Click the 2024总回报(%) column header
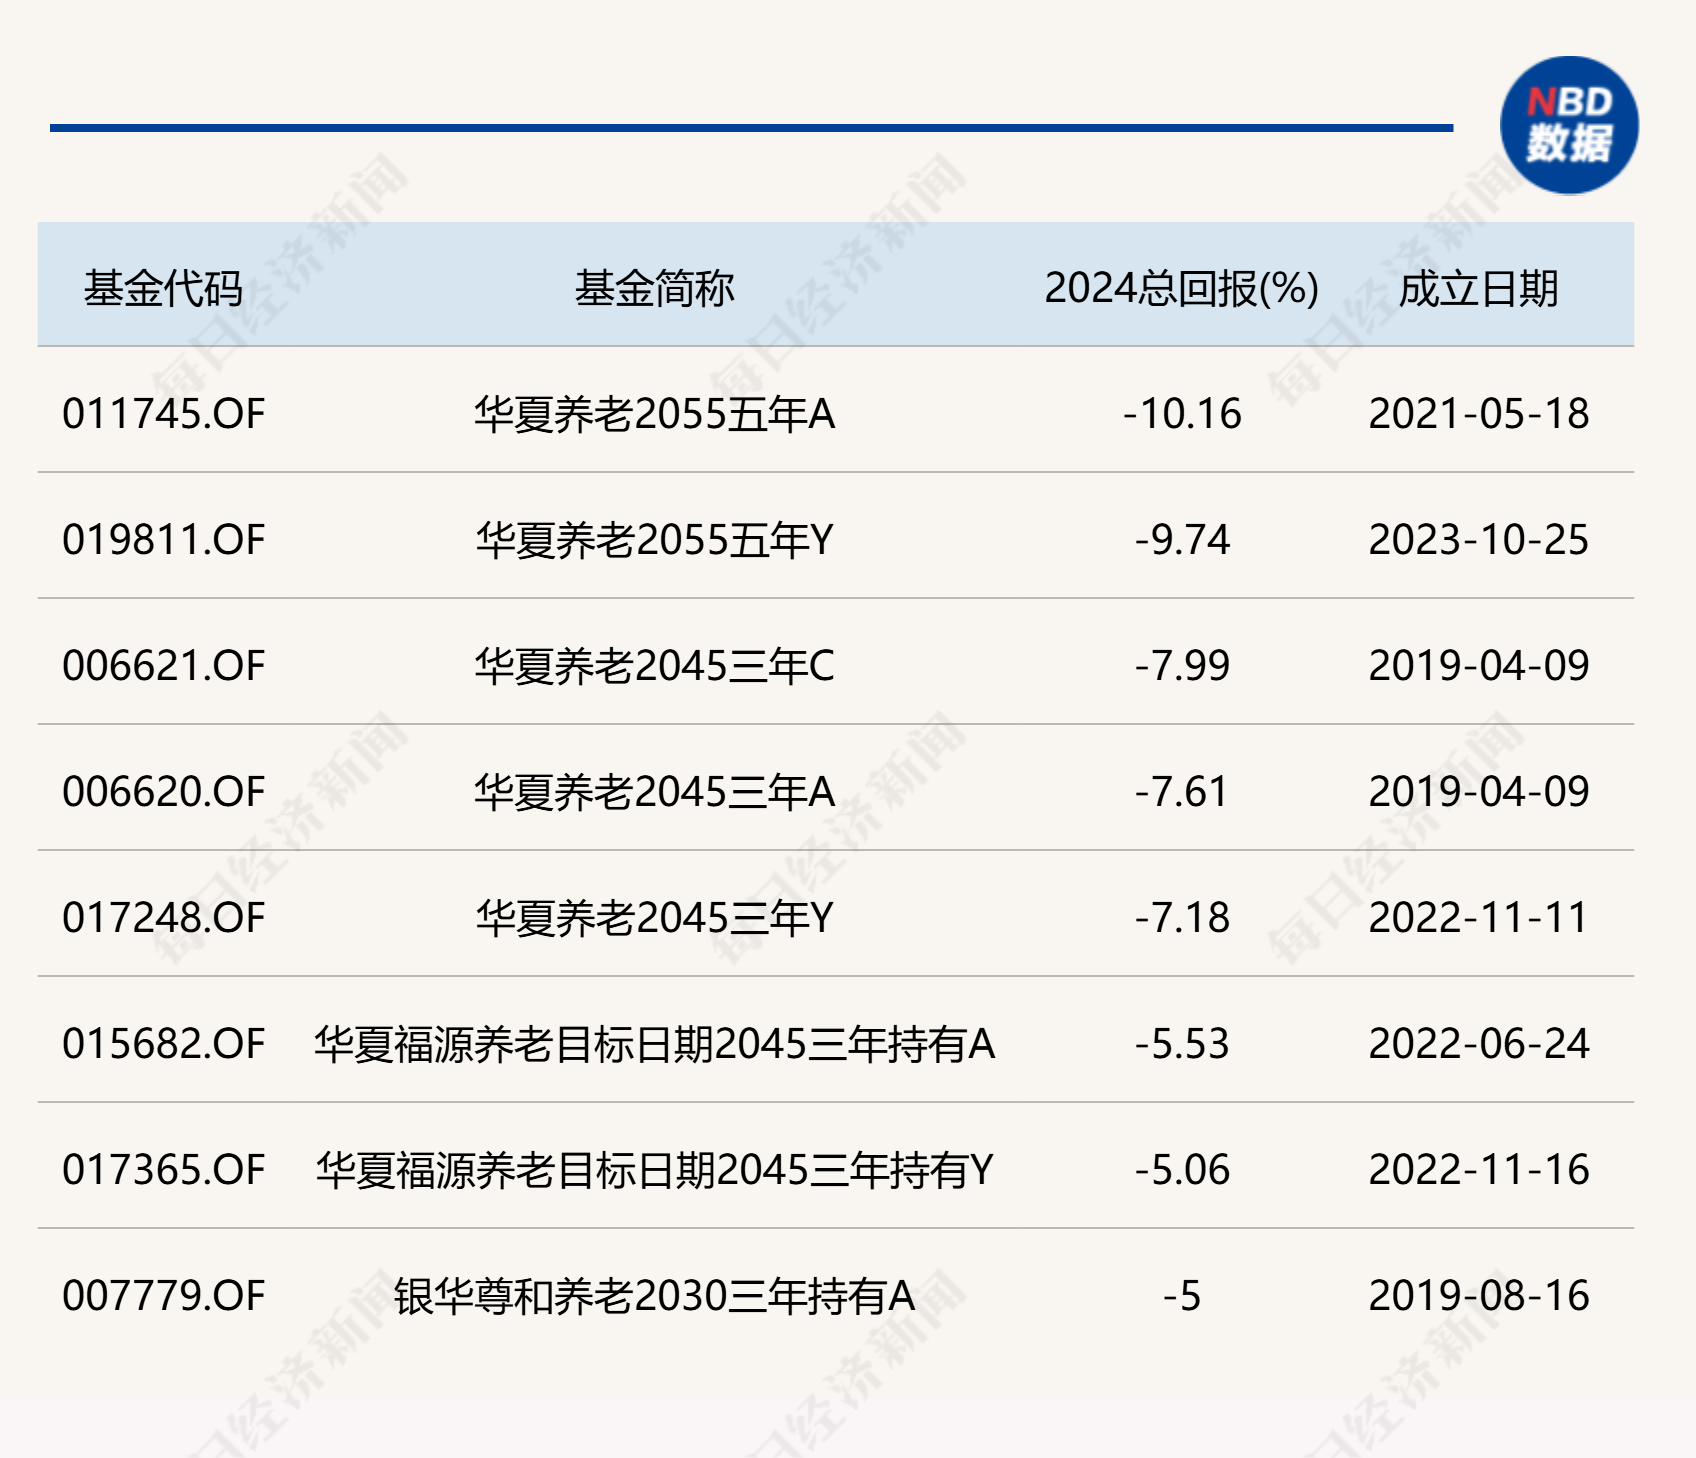This screenshot has height=1458, width=1696. 1182,289
